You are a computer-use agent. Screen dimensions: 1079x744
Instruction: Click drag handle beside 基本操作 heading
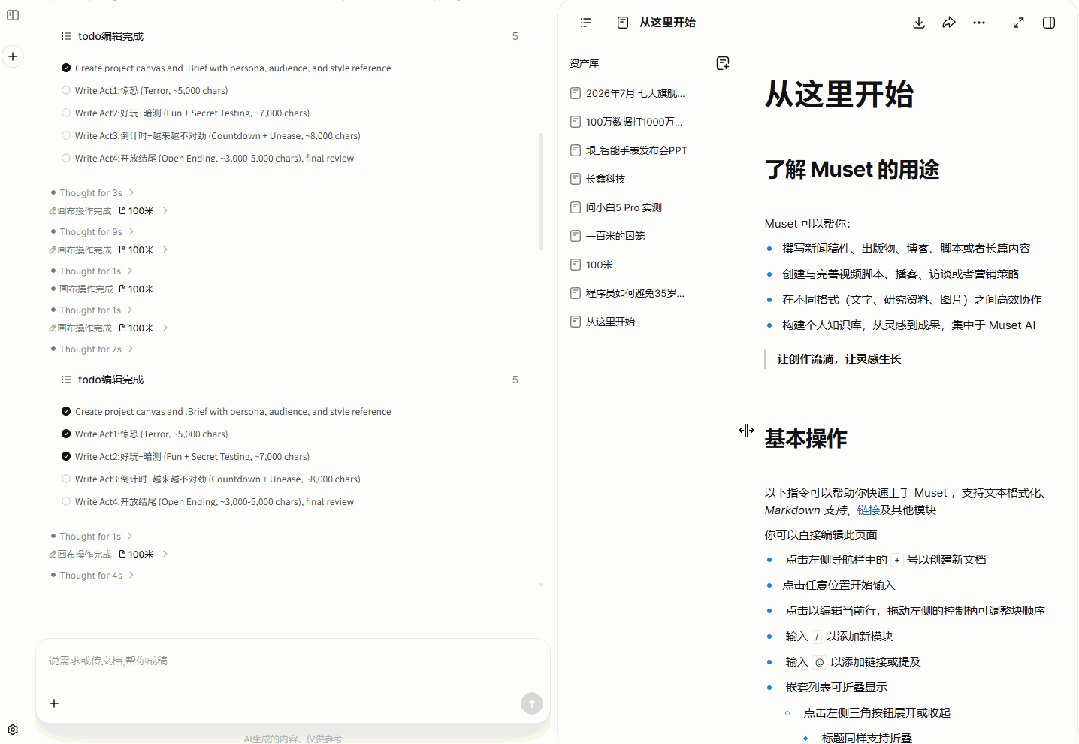(x=746, y=431)
